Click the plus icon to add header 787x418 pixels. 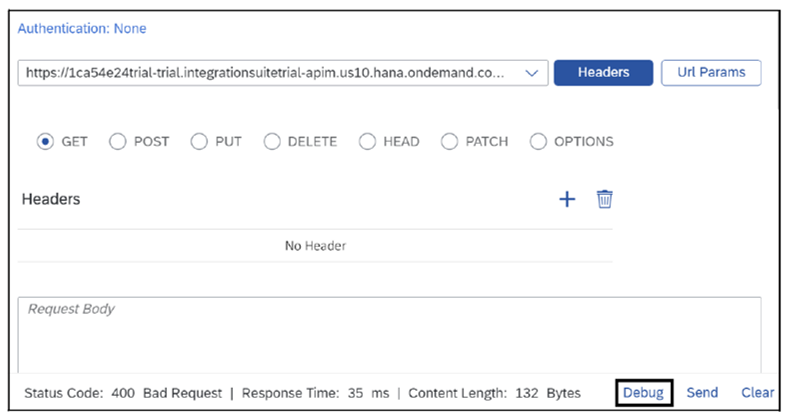click(x=567, y=199)
